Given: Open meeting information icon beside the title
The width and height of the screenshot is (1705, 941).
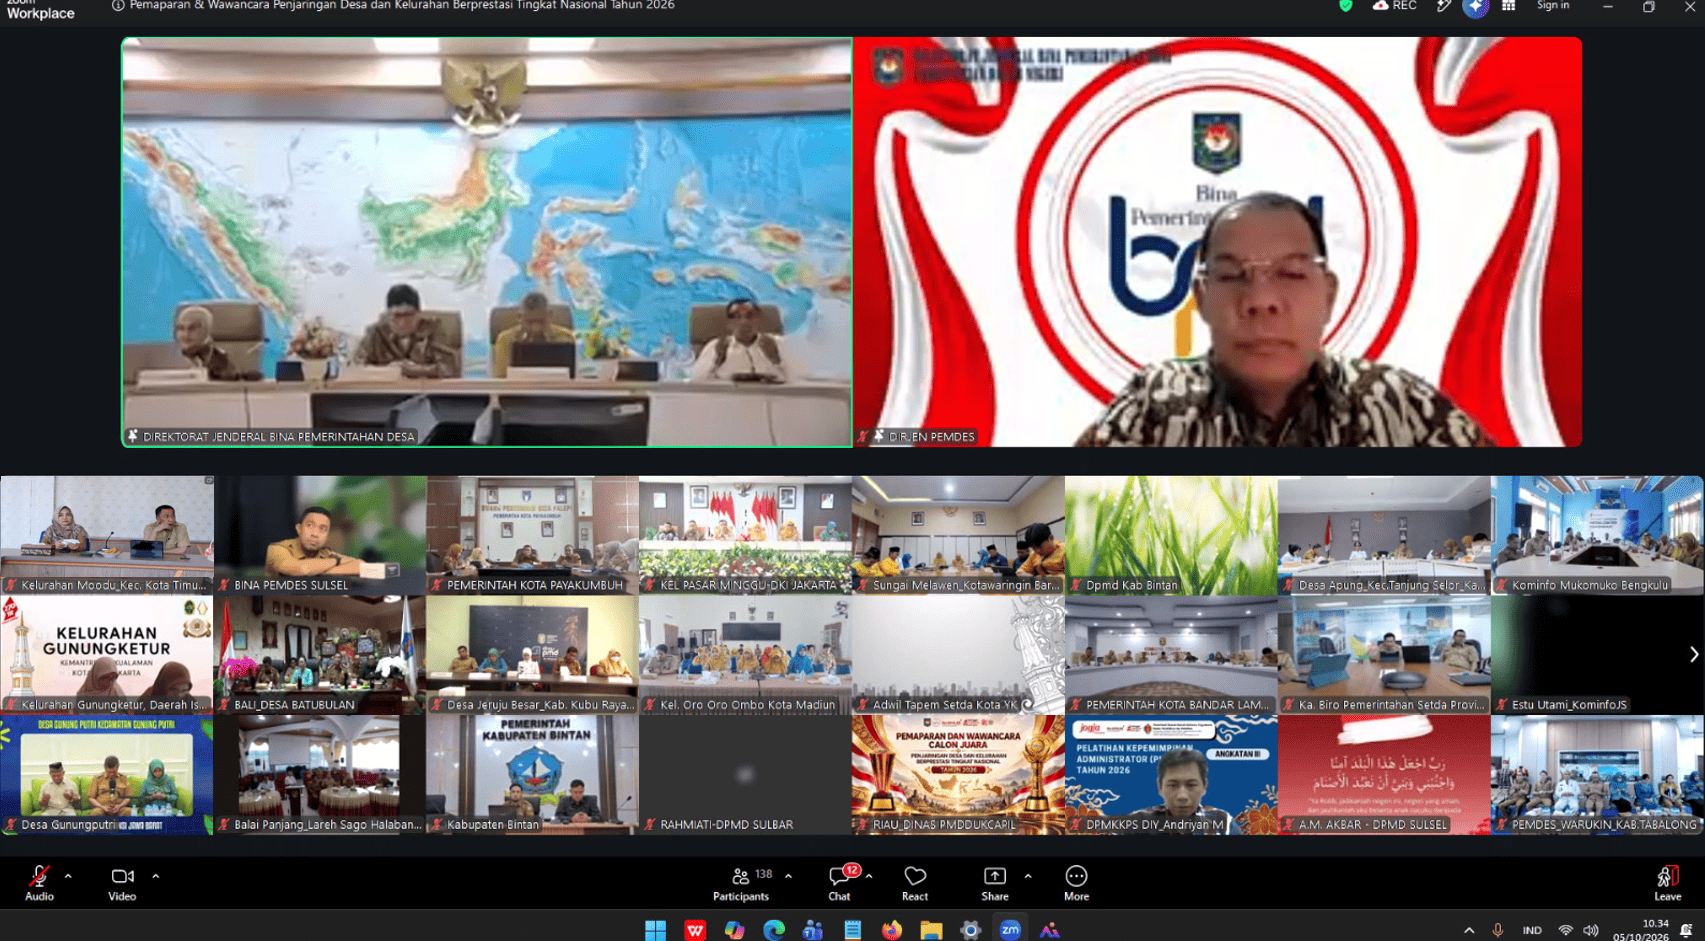Looking at the screenshot, I should pos(118,6).
